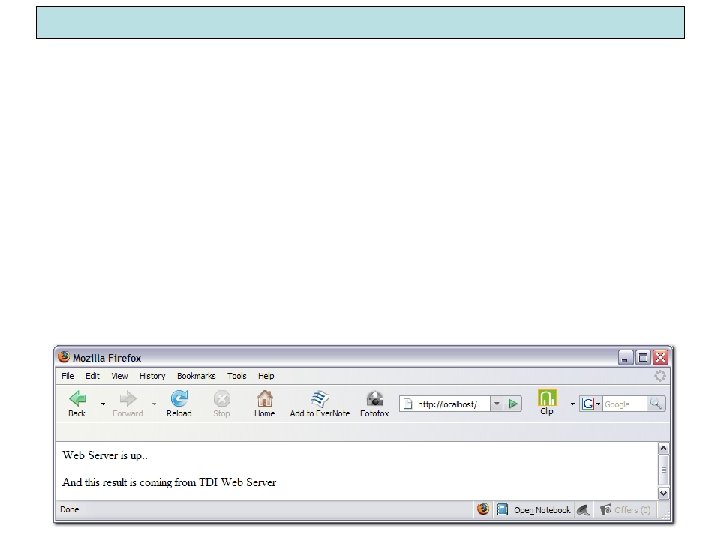The image size is (720, 540).
Task: Click the 'Web Server is up..' text
Action: [105, 456]
